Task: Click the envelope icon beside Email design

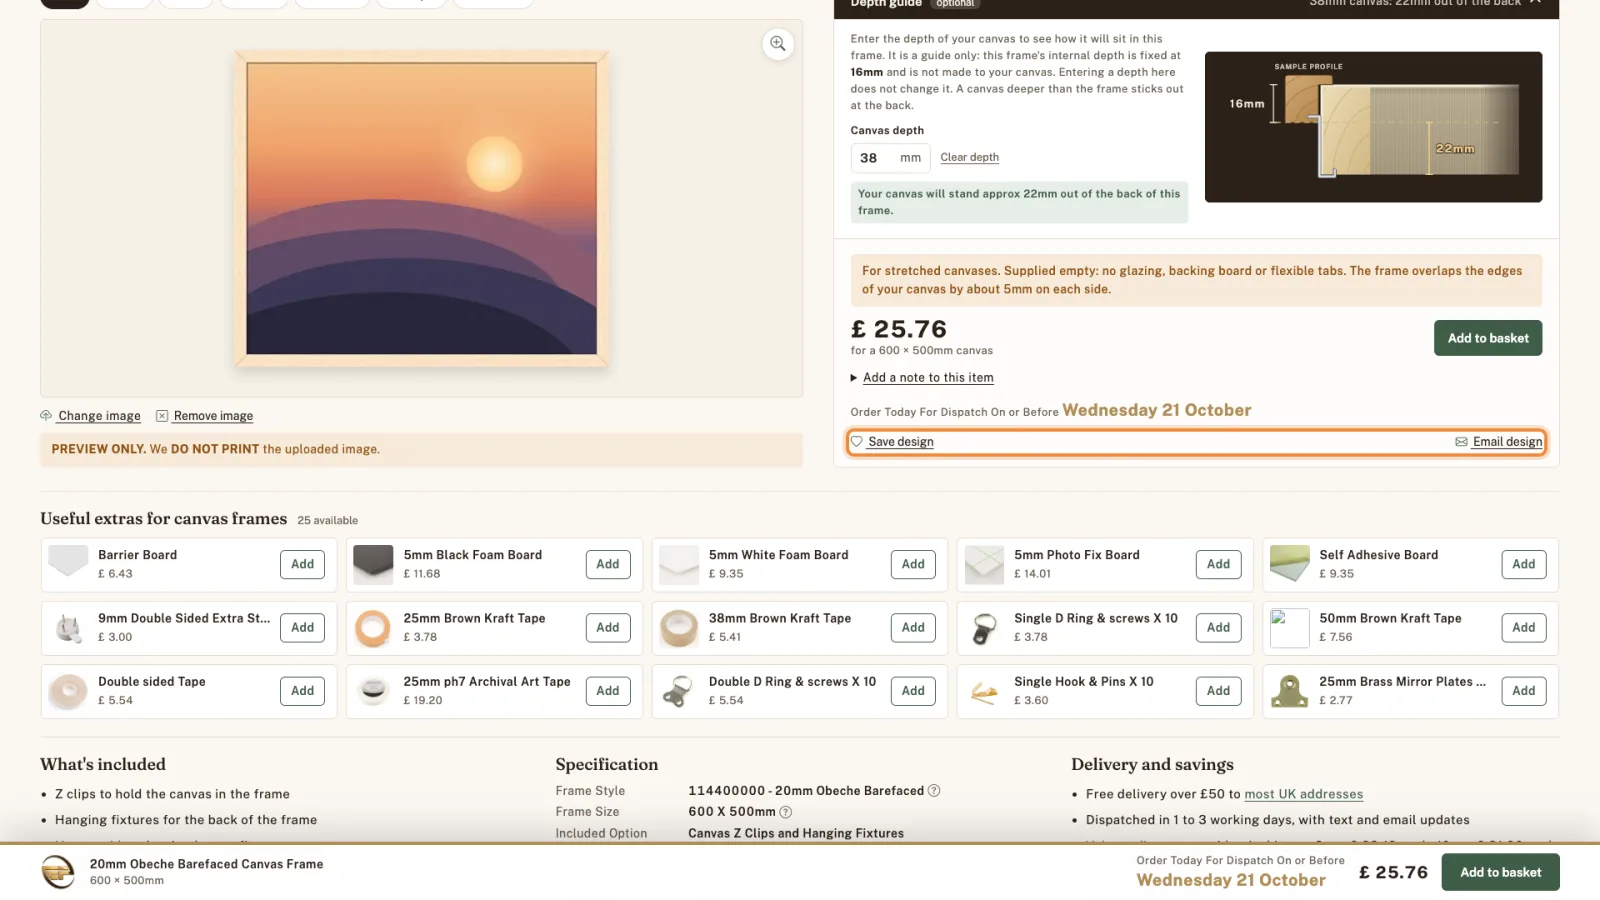Action: (x=1461, y=441)
